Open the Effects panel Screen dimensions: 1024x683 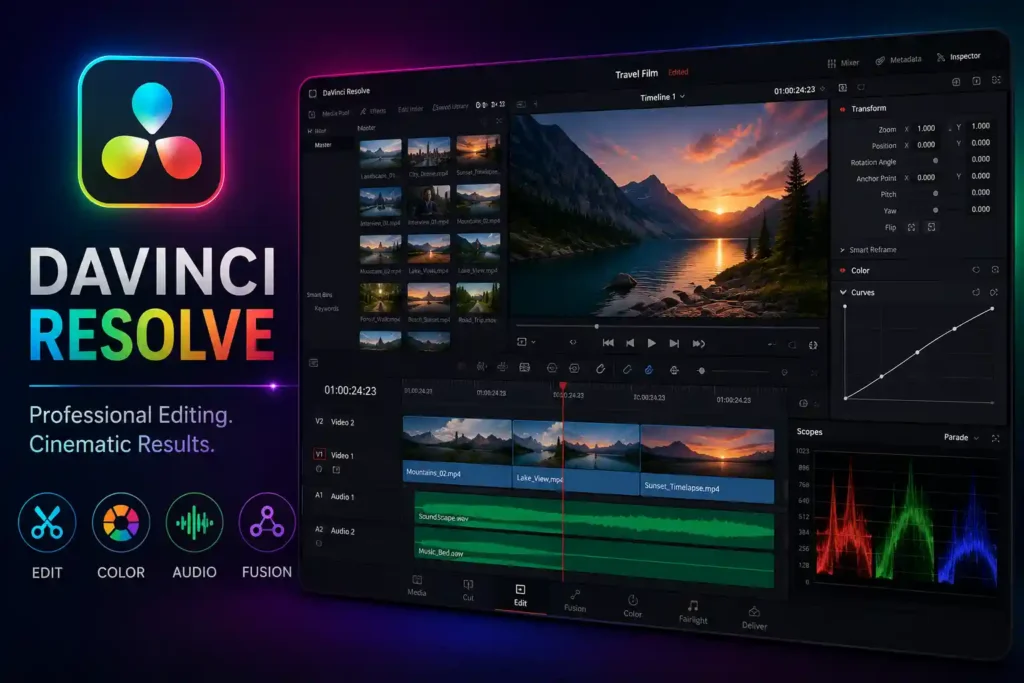373,111
